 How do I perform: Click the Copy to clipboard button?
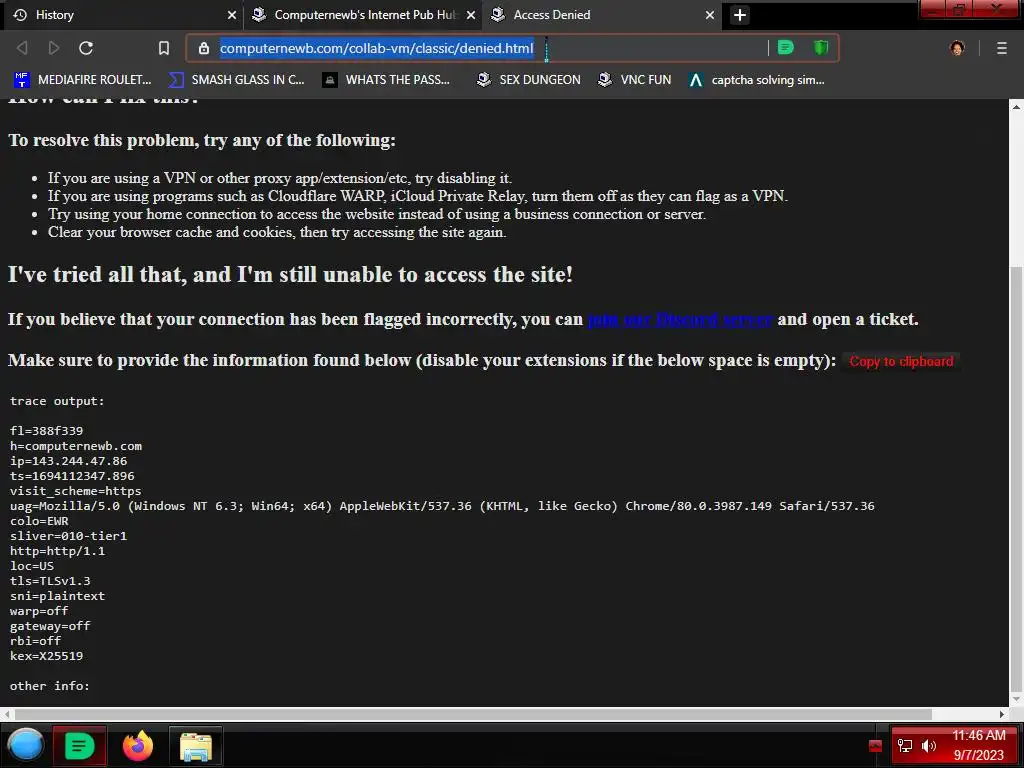click(901, 361)
